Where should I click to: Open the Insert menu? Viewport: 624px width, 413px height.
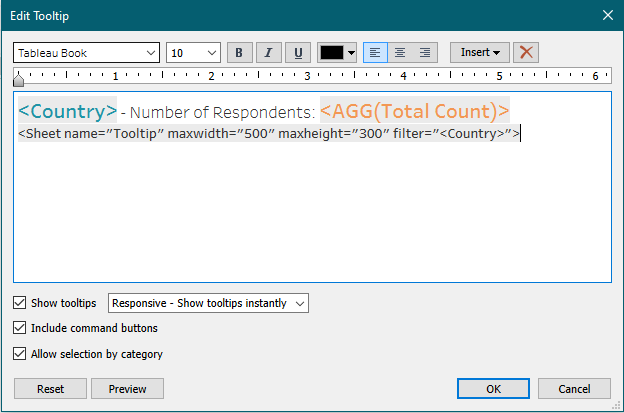coord(480,53)
